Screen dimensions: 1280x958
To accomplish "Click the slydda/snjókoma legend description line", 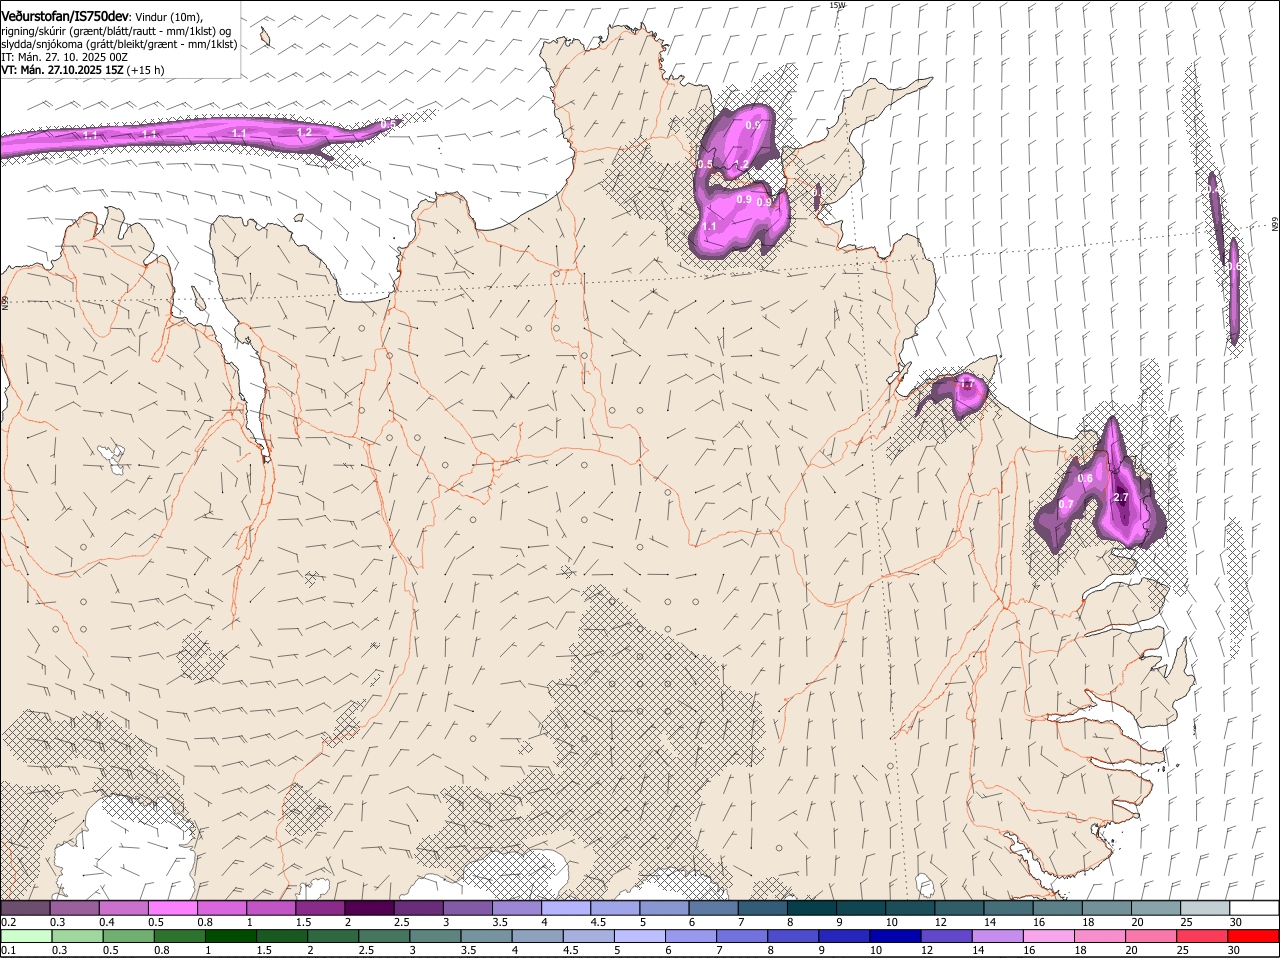I will click(119, 44).
